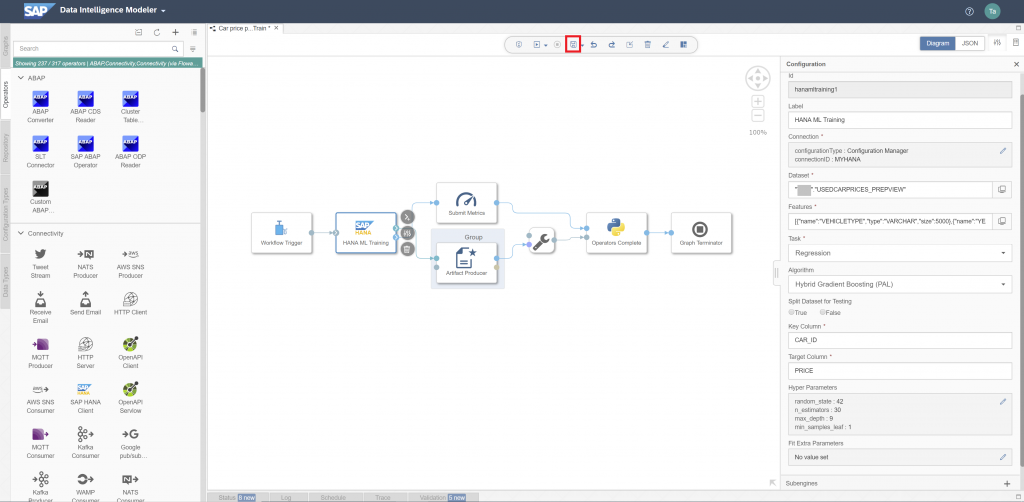
Task: Select False for Split Dataset
Action: pyautogui.click(x=823, y=313)
